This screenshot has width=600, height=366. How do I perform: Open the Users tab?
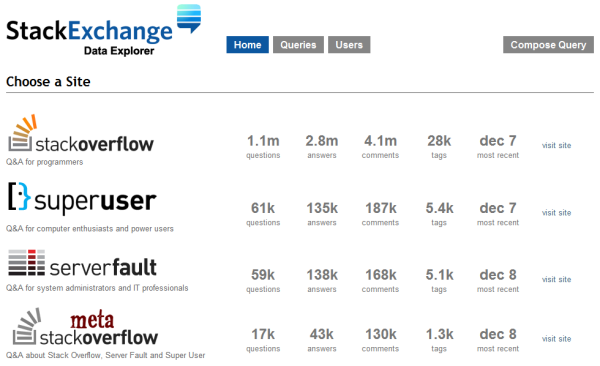click(x=349, y=45)
